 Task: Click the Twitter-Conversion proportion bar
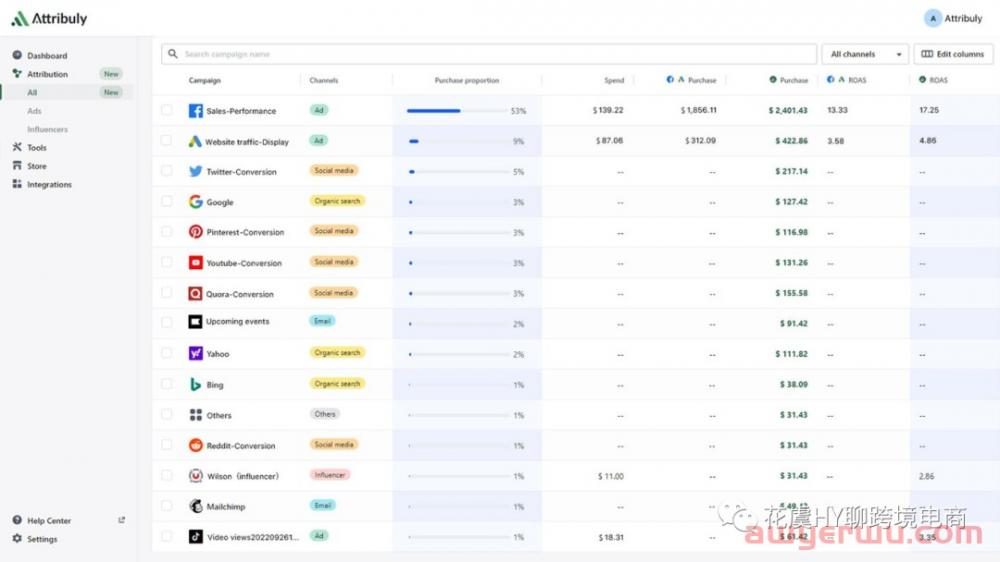(457, 172)
